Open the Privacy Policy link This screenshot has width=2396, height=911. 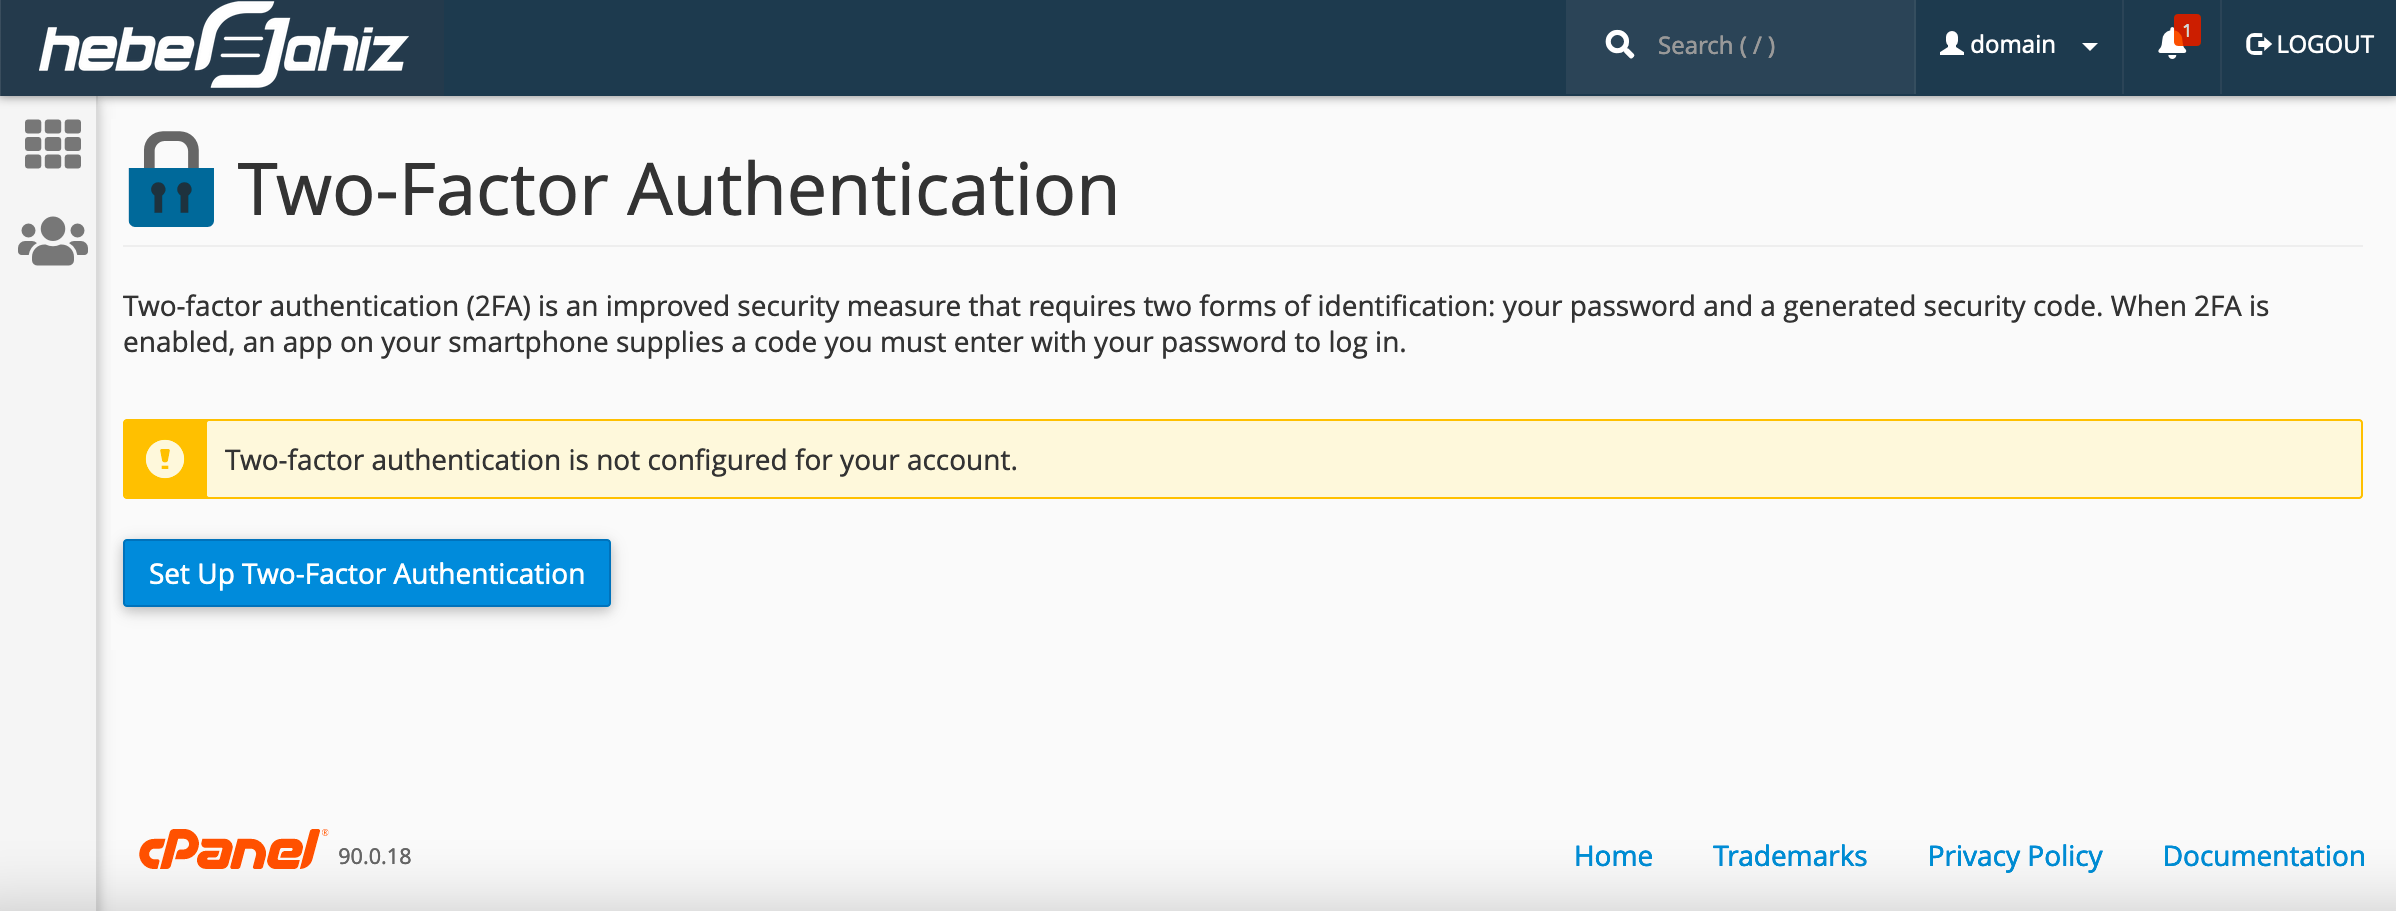tap(2014, 856)
